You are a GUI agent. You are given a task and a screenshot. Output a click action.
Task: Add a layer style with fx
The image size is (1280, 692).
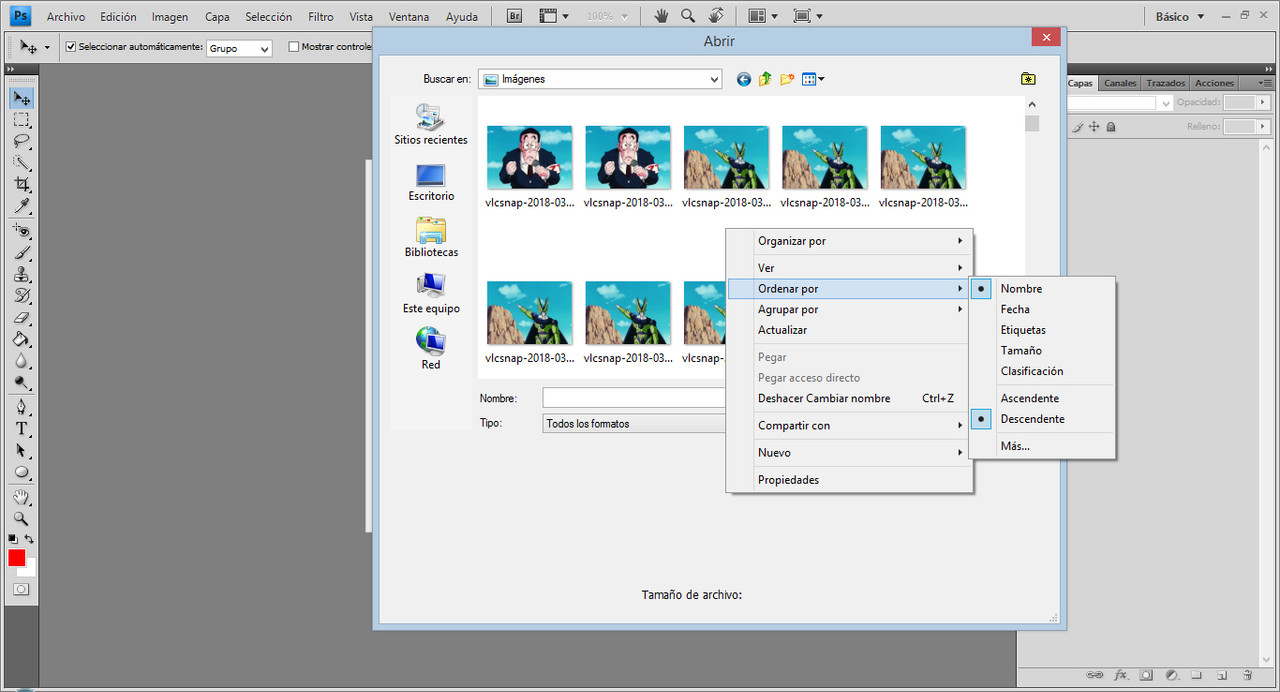(x=1121, y=675)
